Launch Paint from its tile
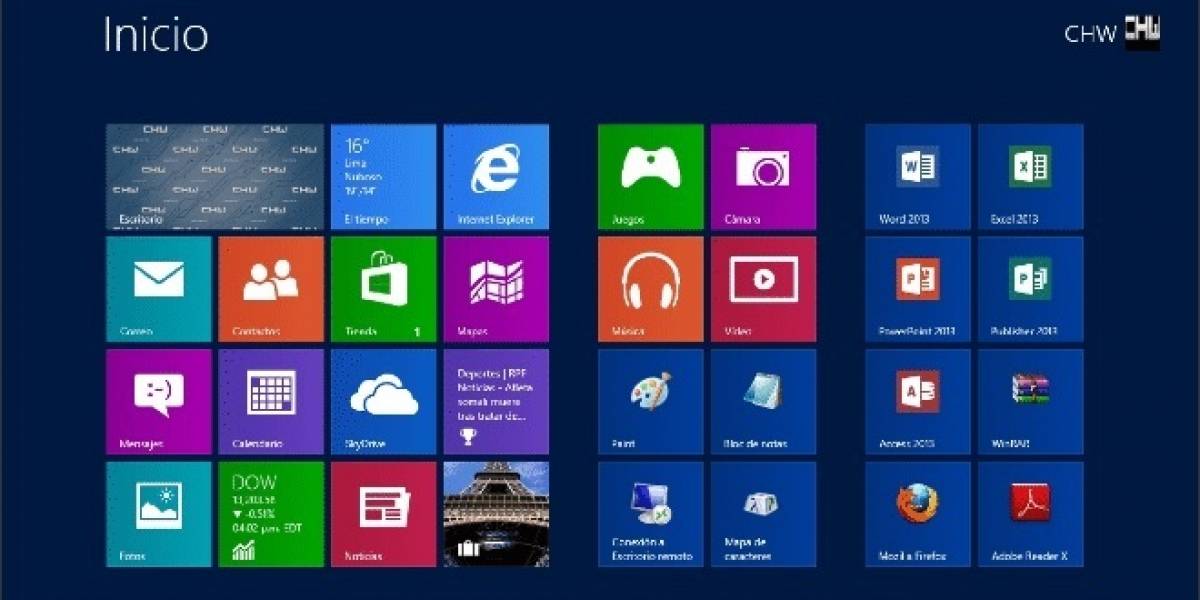The width and height of the screenshot is (1200, 600). [x=651, y=402]
